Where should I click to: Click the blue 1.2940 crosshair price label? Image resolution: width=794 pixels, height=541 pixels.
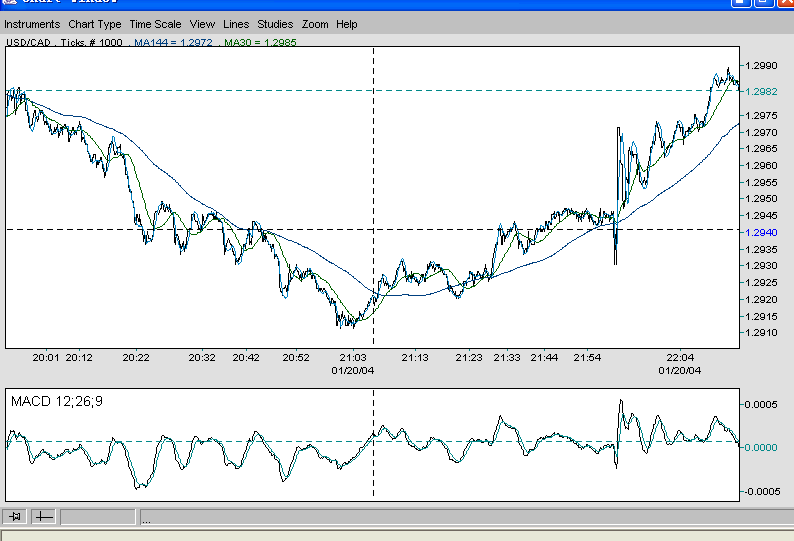(761, 233)
